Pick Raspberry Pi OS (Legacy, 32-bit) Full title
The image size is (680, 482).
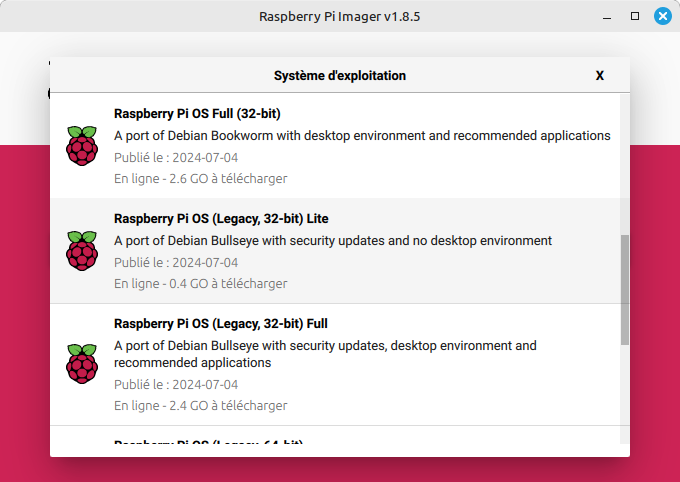(x=221, y=324)
